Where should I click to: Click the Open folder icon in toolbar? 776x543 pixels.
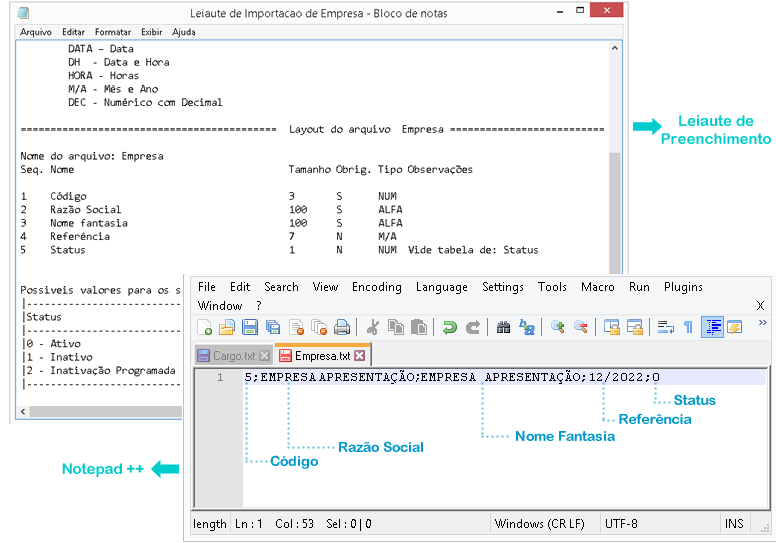click(227, 327)
